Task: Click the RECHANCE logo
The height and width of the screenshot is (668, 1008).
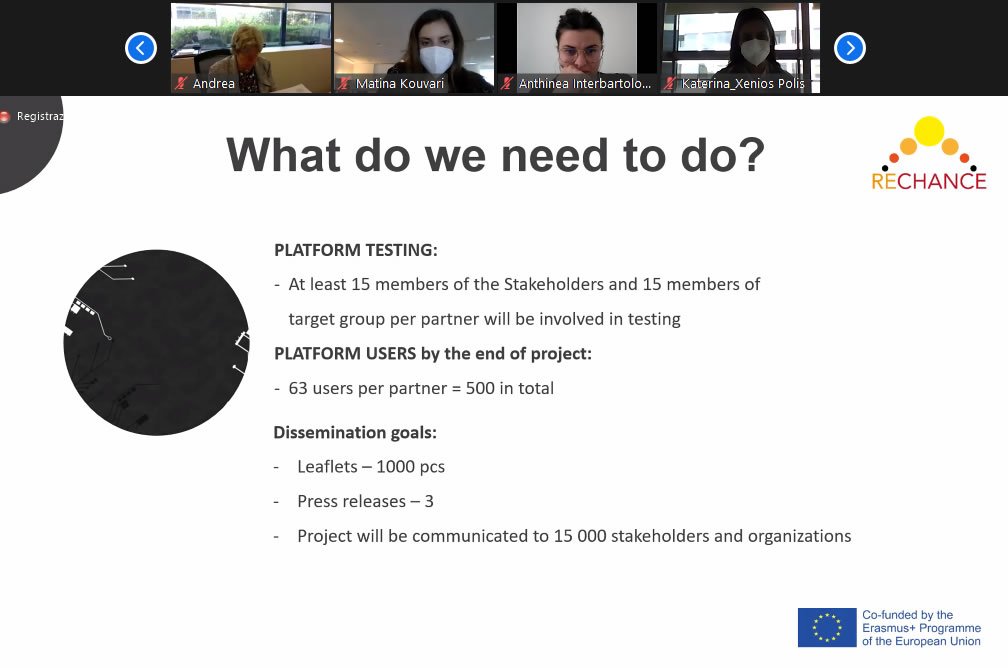Action: click(928, 154)
